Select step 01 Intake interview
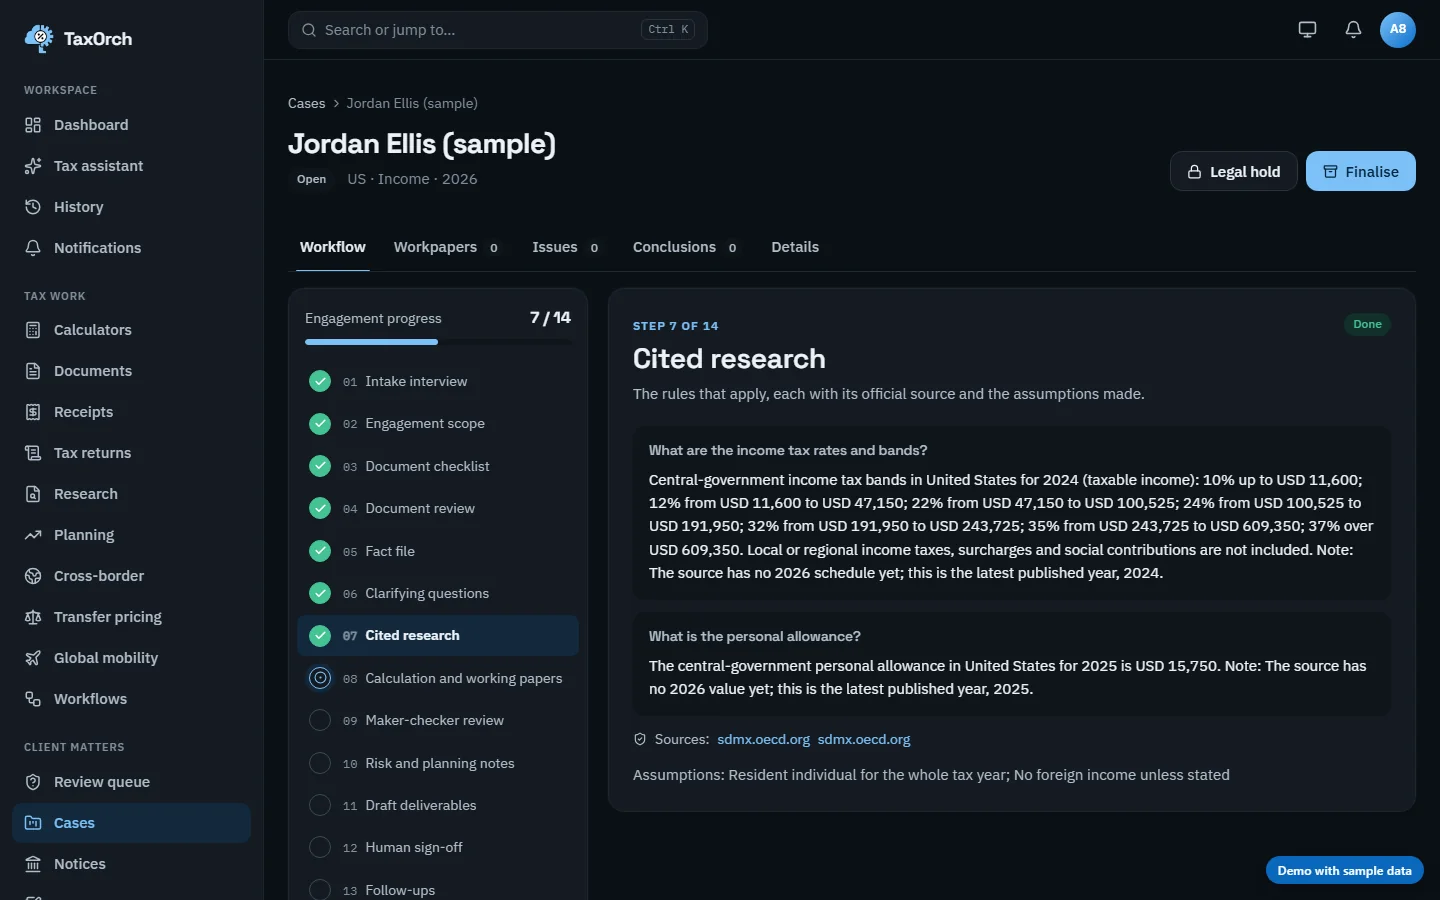The height and width of the screenshot is (900, 1440). pos(438,381)
